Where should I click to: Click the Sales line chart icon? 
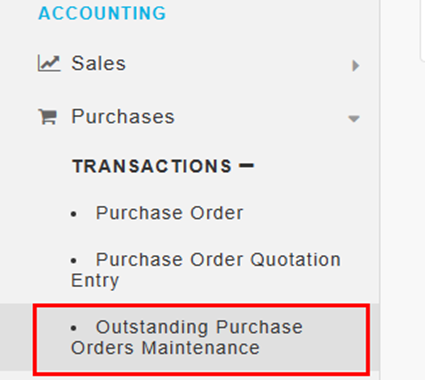[49, 63]
